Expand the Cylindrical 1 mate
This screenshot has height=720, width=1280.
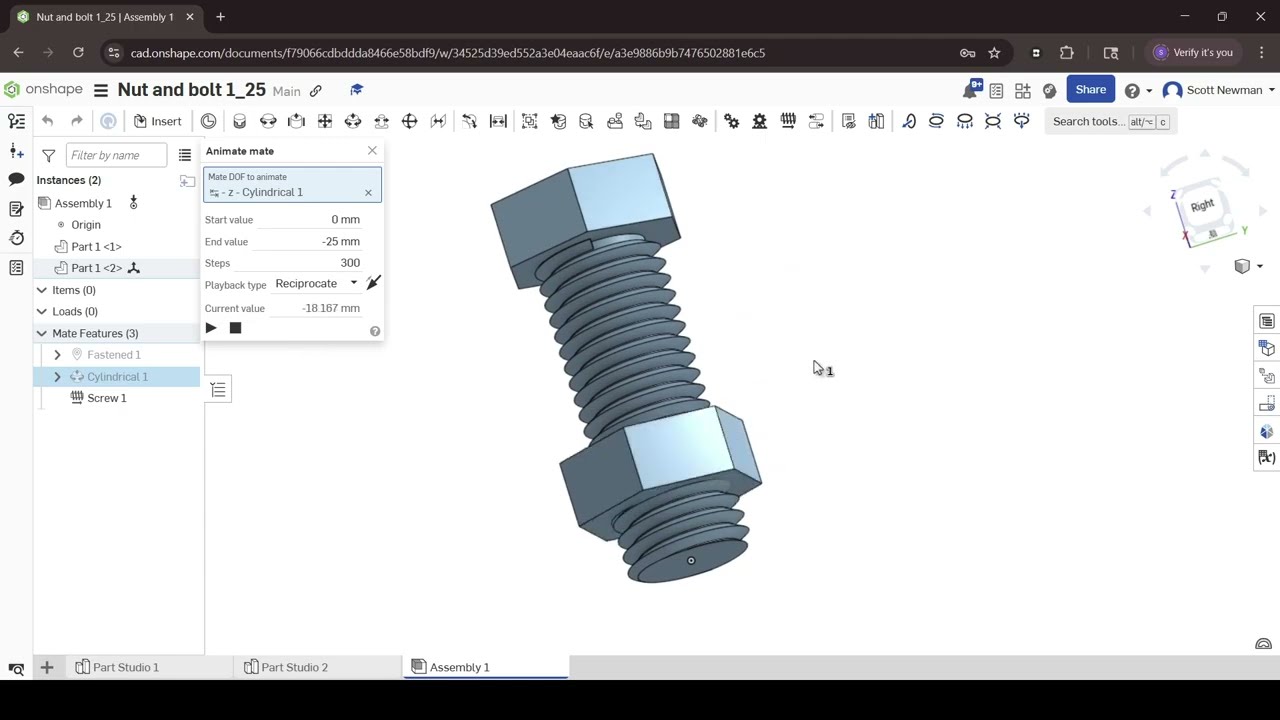tap(57, 377)
